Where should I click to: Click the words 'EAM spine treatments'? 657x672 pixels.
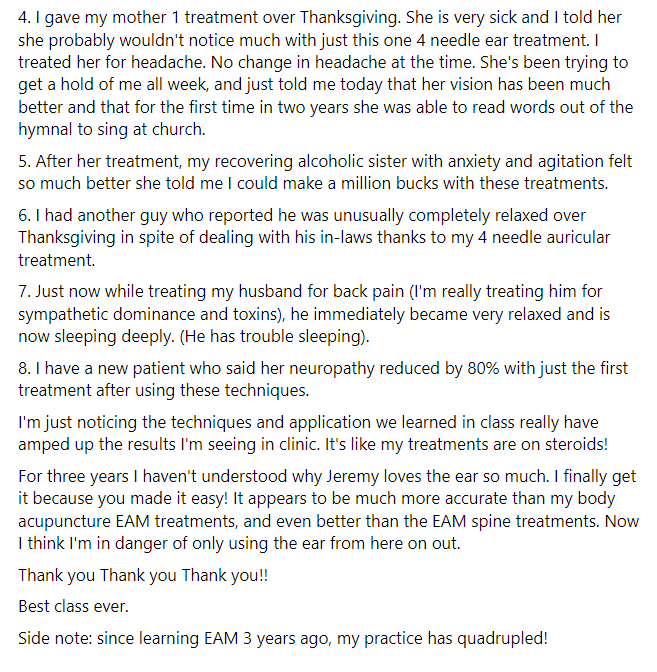(x=516, y=522)
